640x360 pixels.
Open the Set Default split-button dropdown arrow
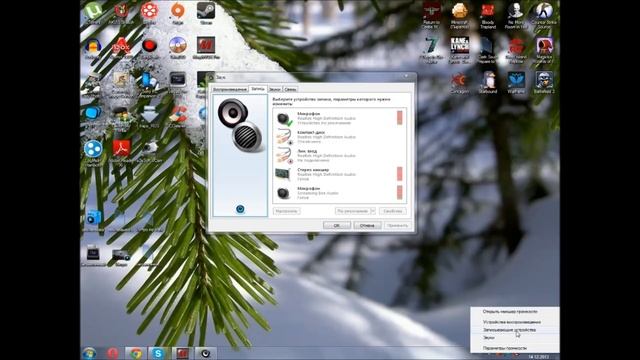[x=373, y=211]
